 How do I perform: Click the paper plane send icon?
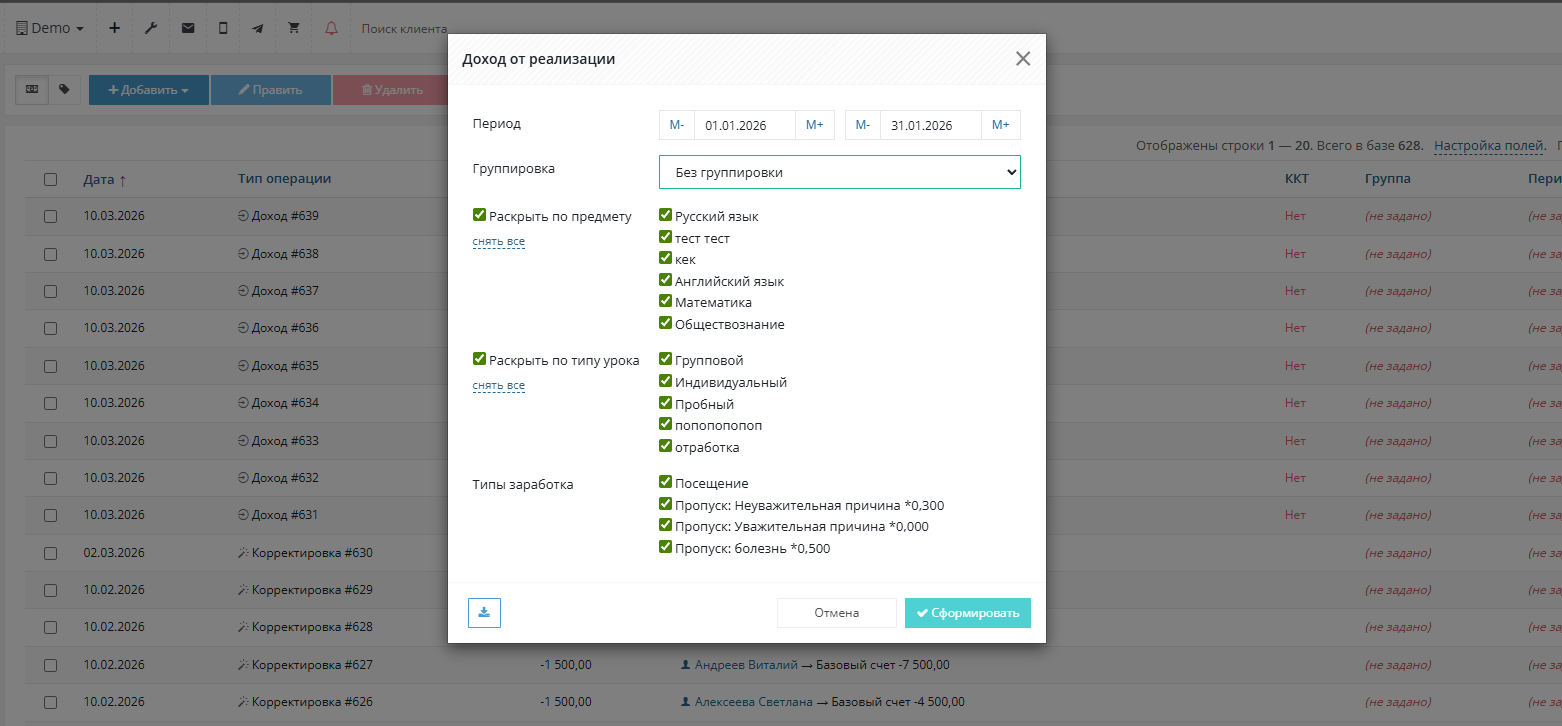tap(258, 28)
